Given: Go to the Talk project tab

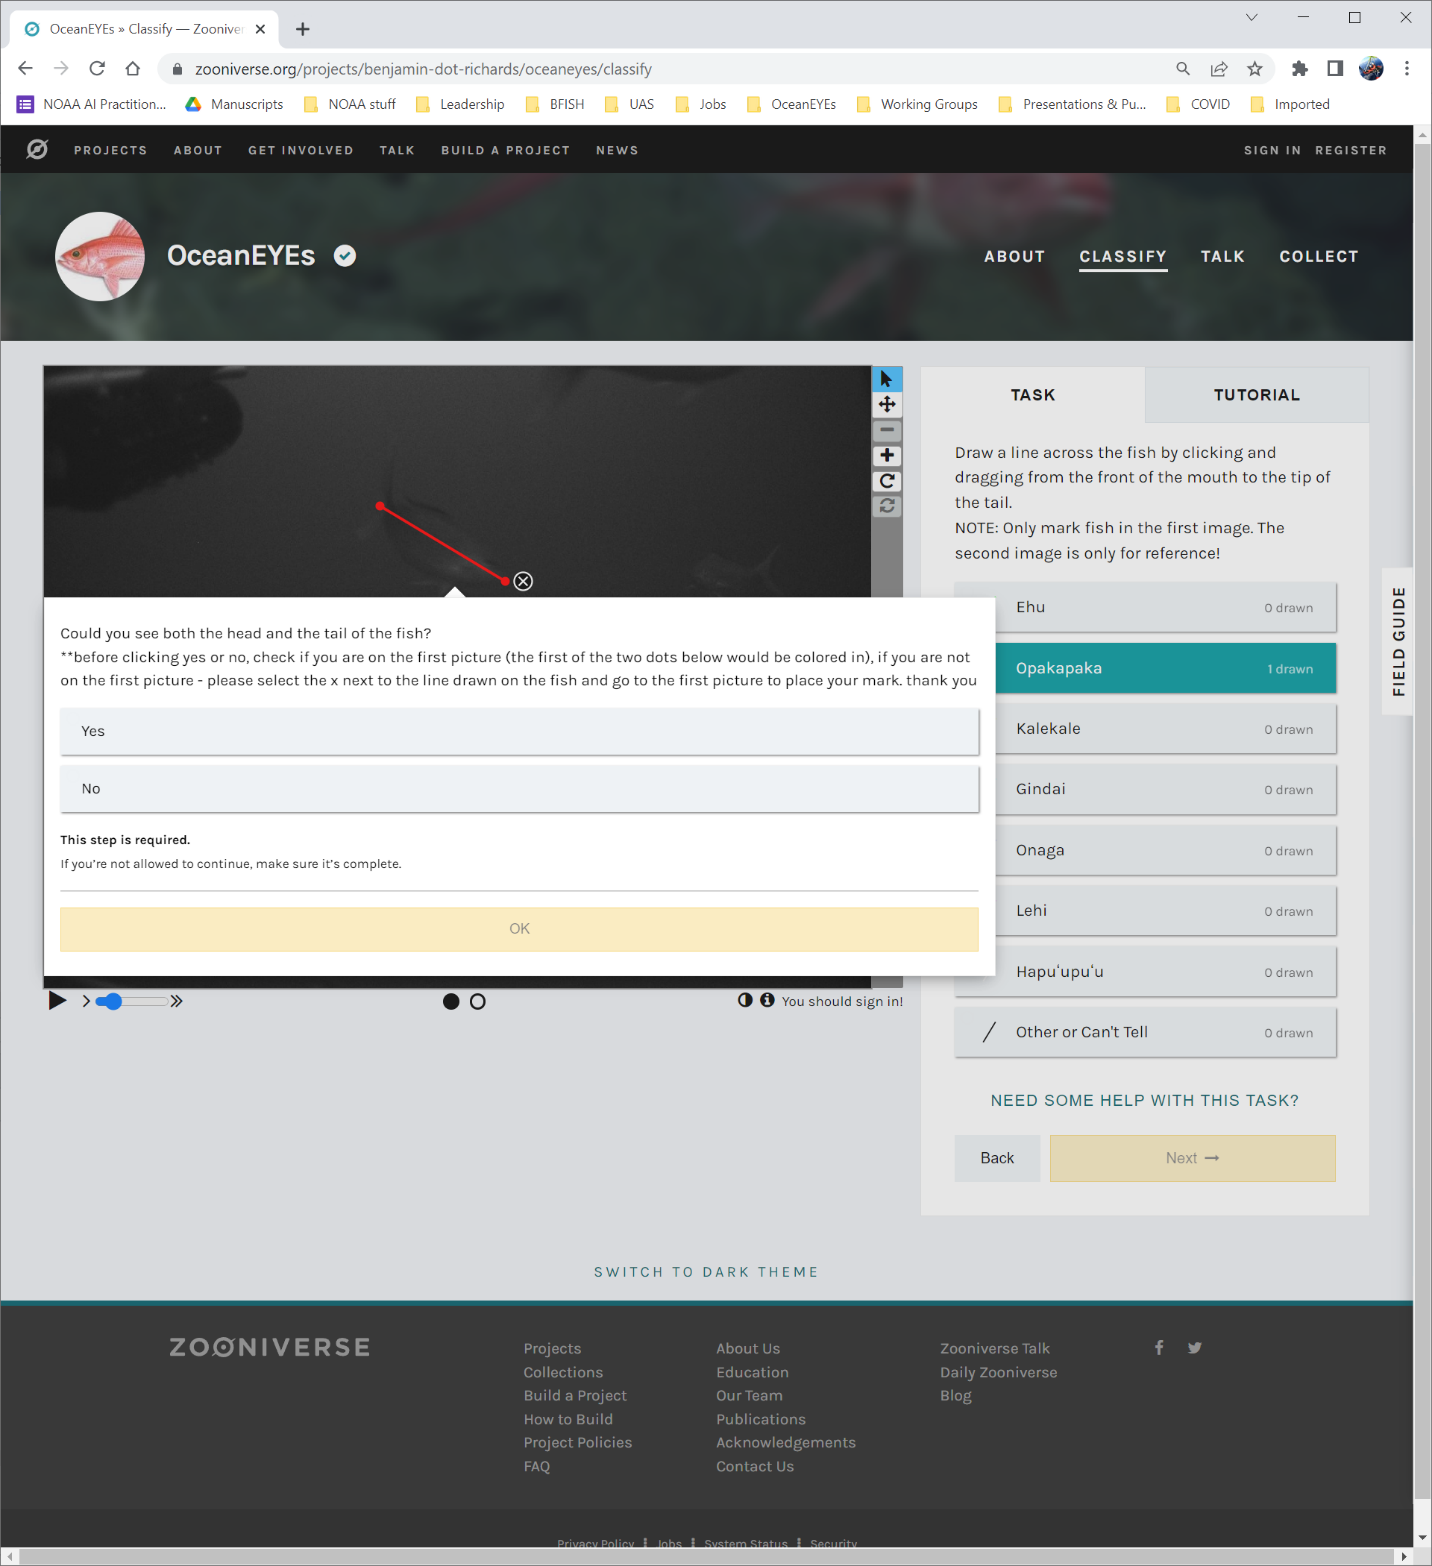Looking at the screenshot, I should tap(1222, 257).
